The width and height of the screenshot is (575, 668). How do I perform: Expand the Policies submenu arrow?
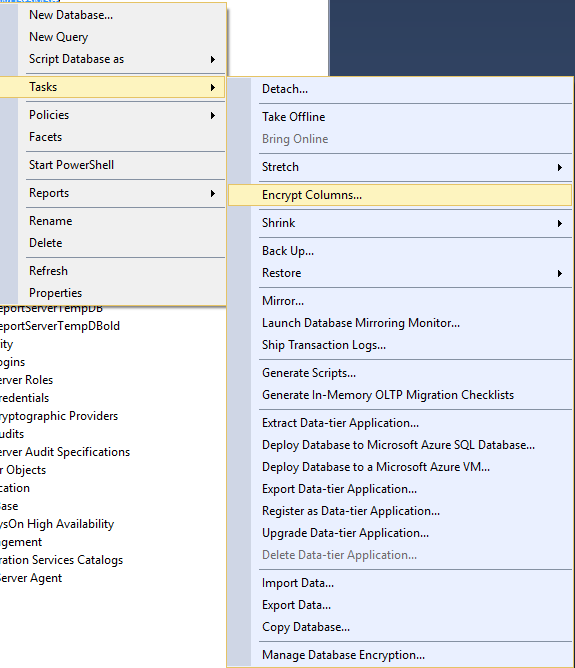(x=213, y=115)
